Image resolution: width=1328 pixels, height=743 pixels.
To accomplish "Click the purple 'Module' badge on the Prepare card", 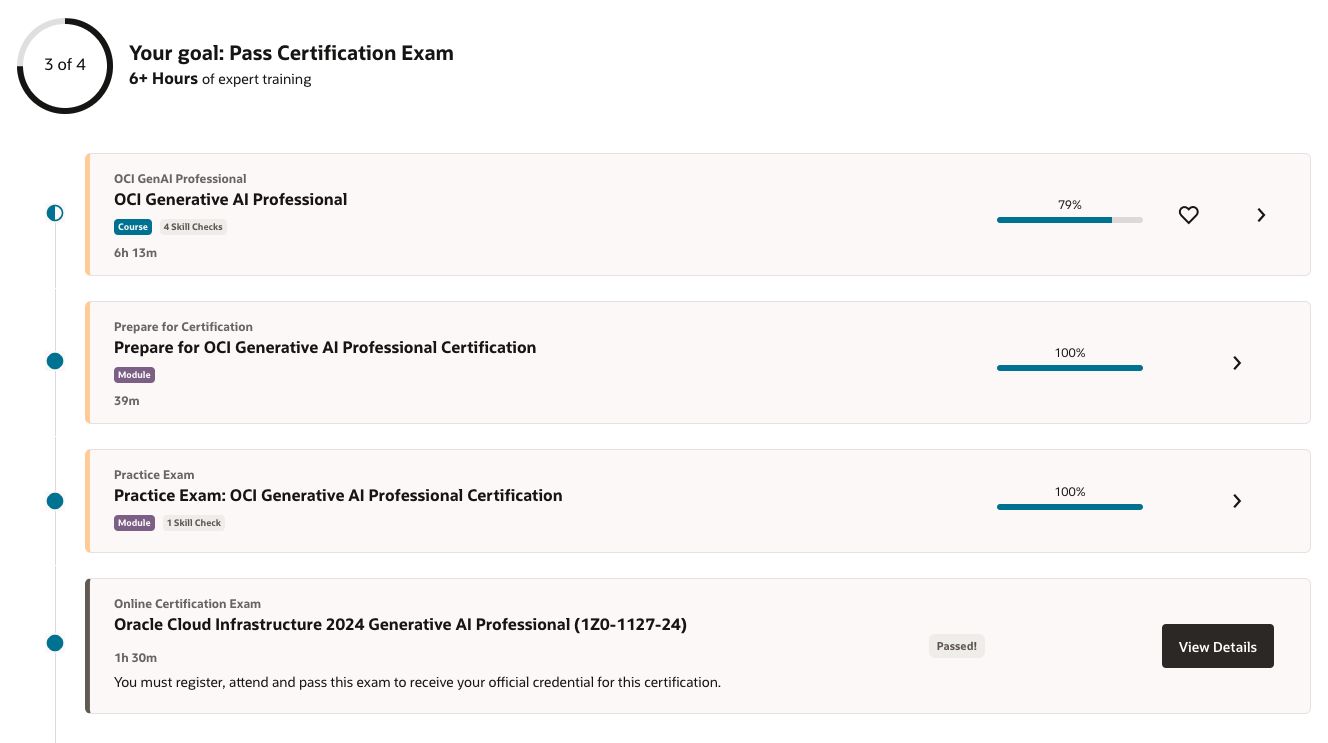I will pyautogui.click(x=134, y=374).
